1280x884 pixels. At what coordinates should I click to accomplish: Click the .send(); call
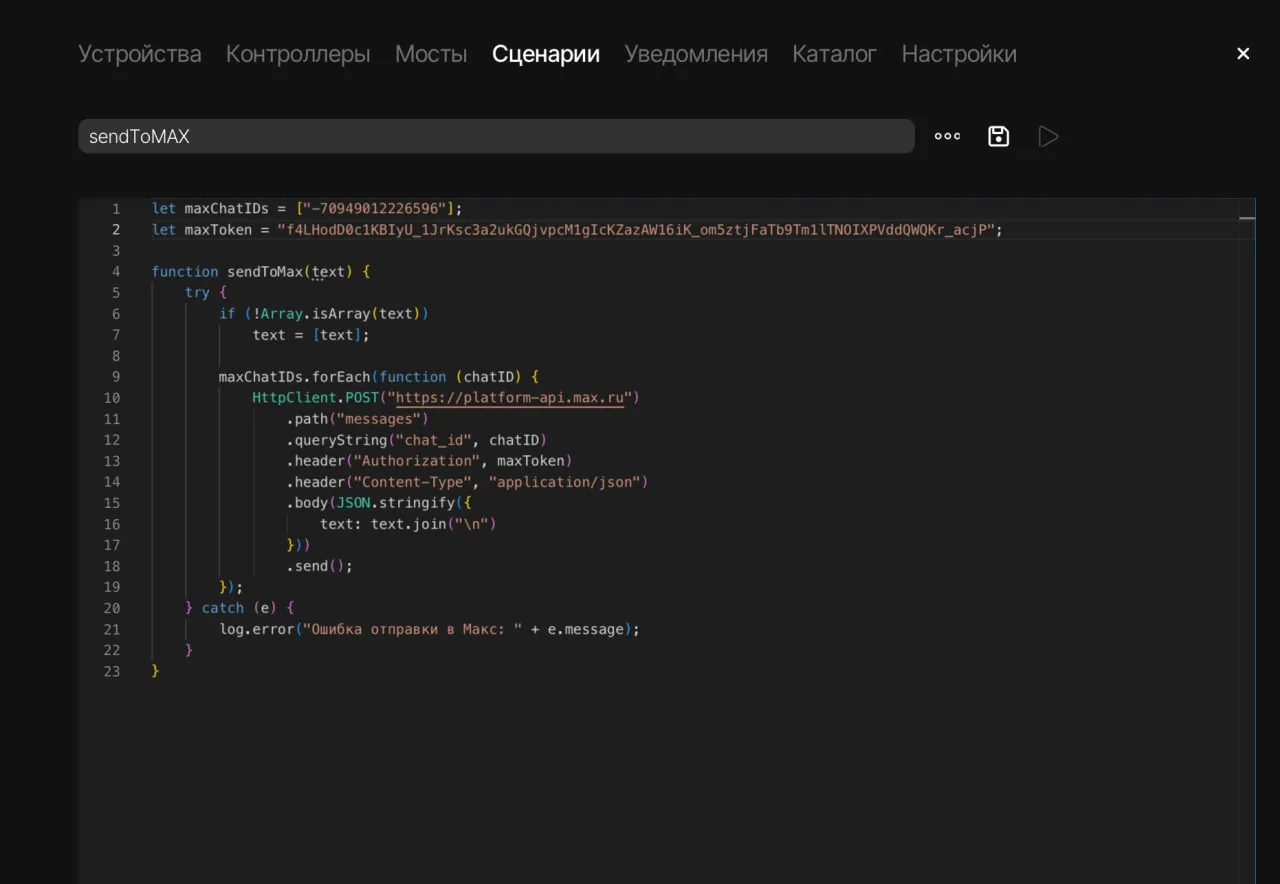coord(320,566)
